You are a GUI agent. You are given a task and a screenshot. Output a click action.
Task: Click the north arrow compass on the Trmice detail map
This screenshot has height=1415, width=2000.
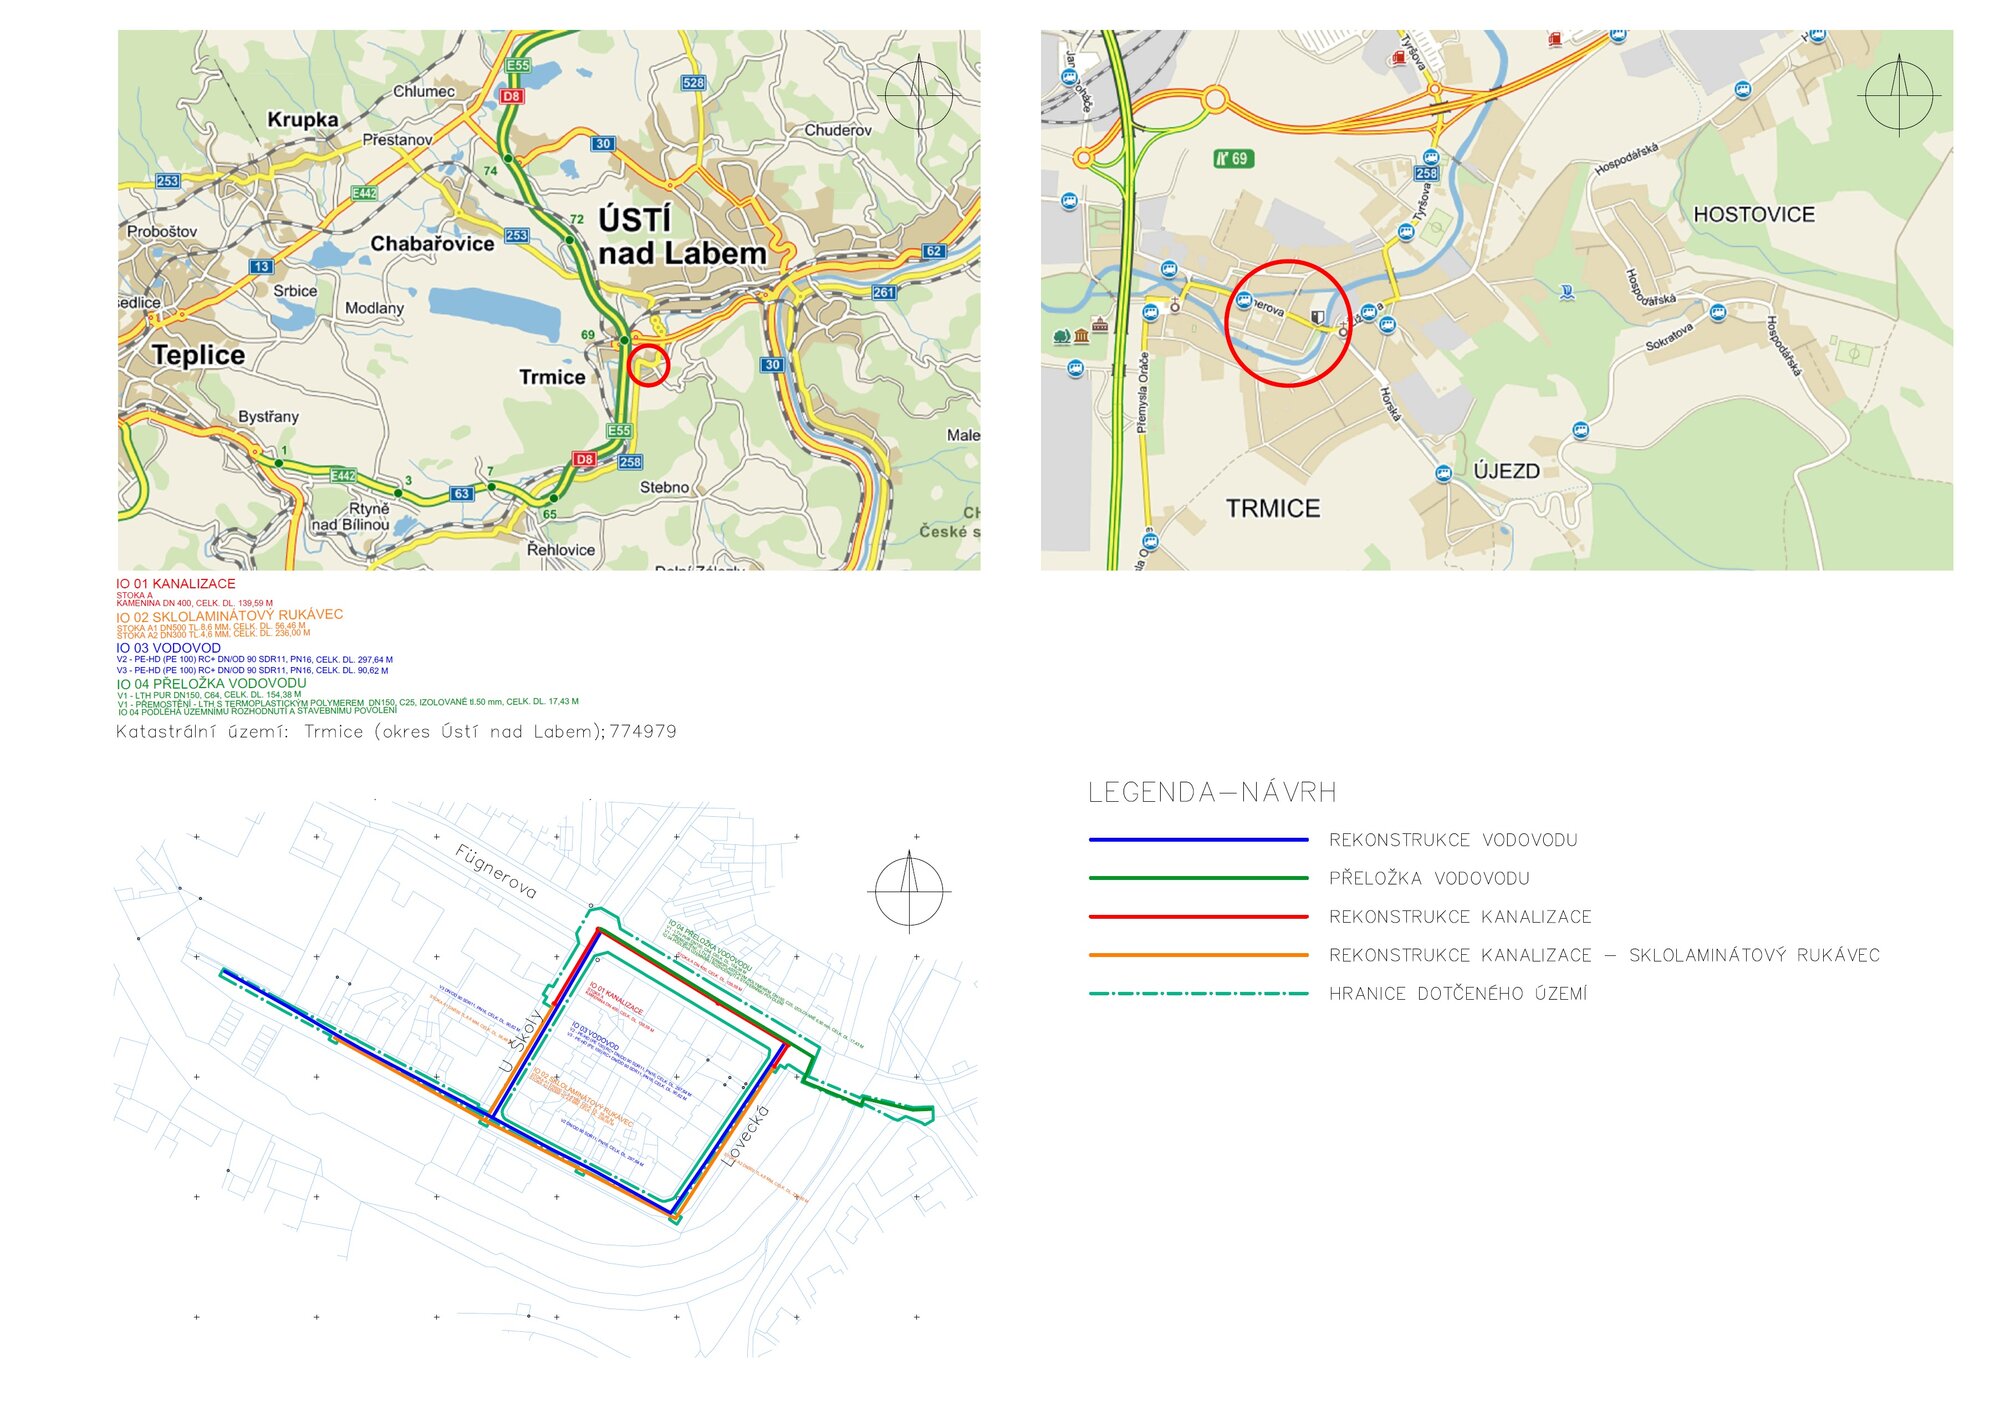click(1899, 95)
